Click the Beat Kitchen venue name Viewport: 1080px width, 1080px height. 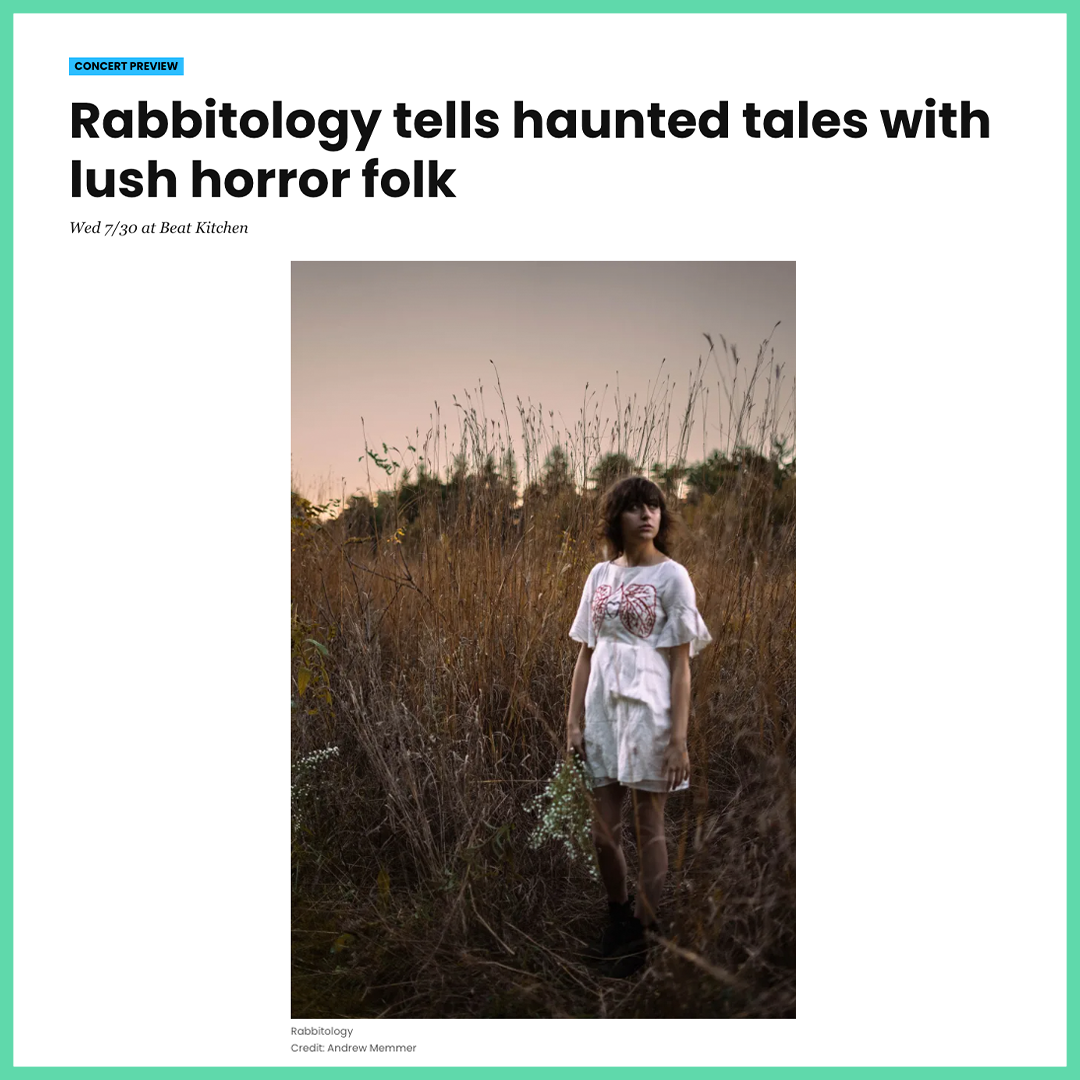click(x=203, y=228)
